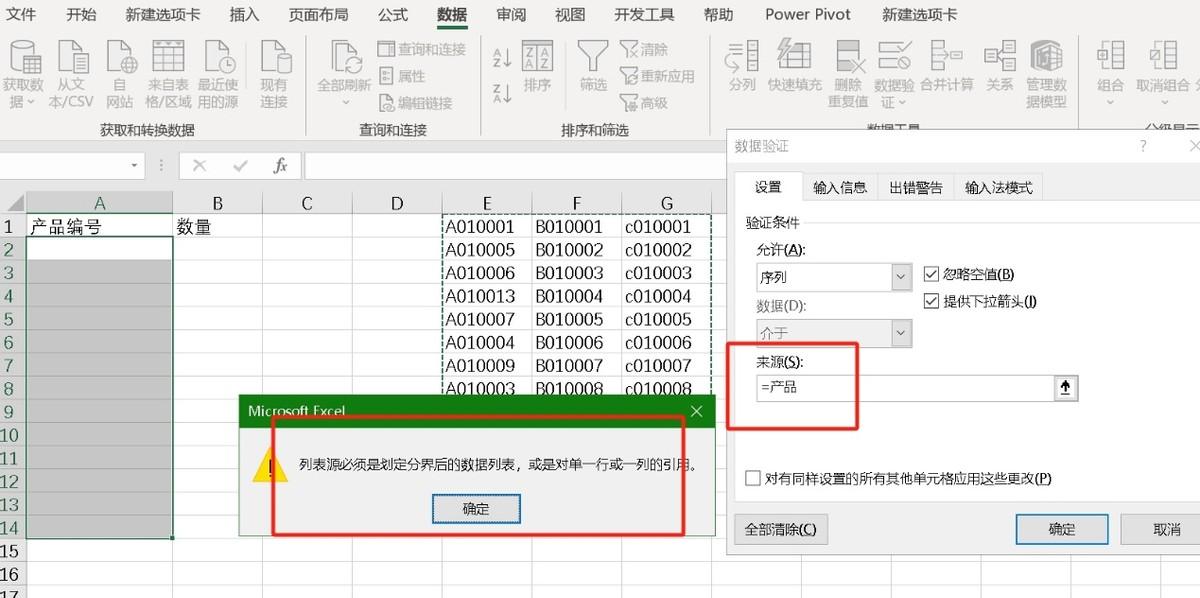Click 清除 filter icon
This screenshot has width=1200, height=598.
click(x=643, y=49)
